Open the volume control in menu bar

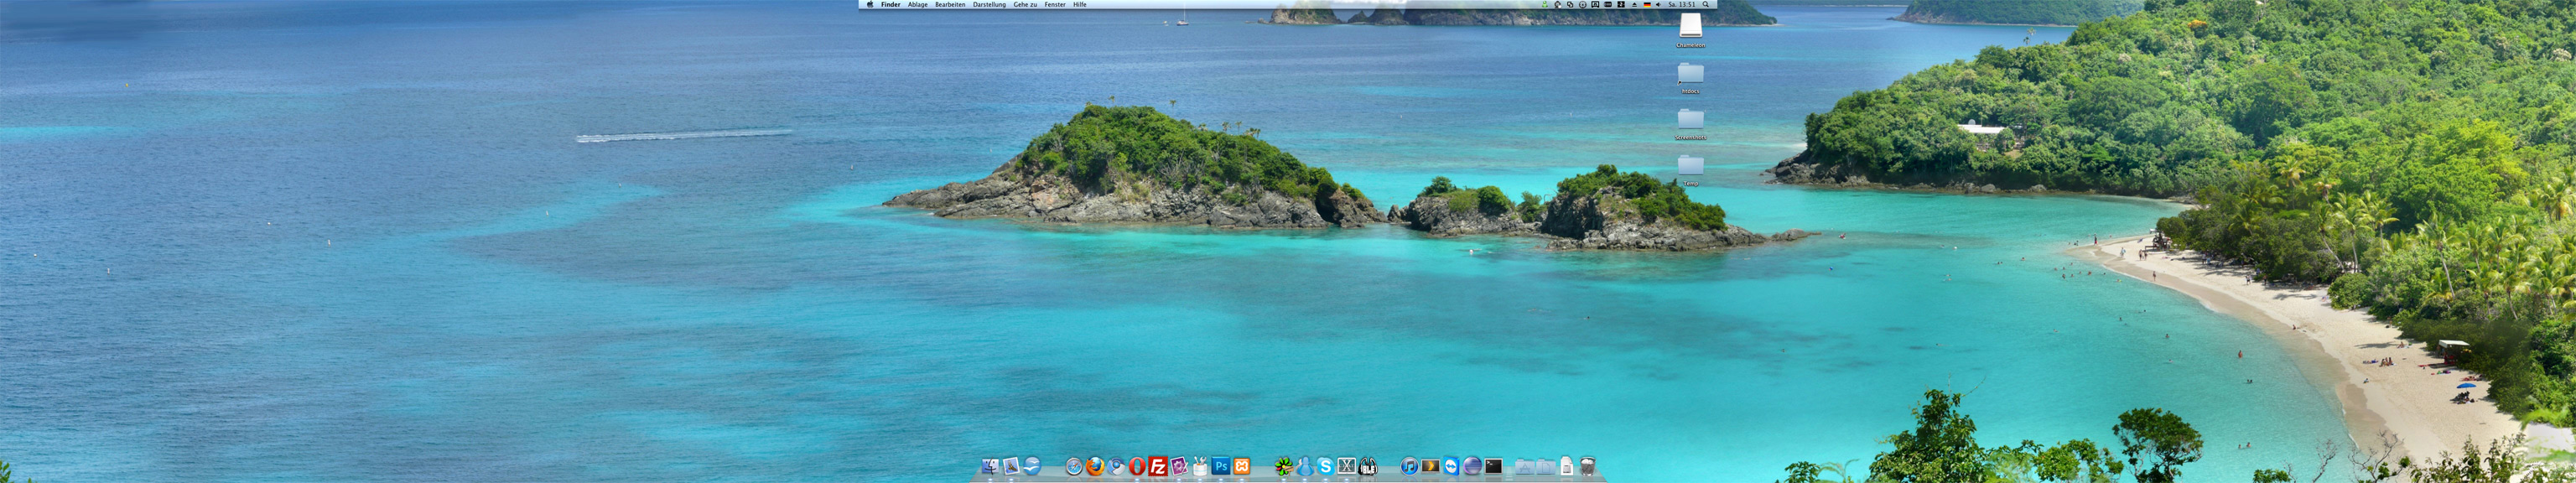pos(1658,5)
